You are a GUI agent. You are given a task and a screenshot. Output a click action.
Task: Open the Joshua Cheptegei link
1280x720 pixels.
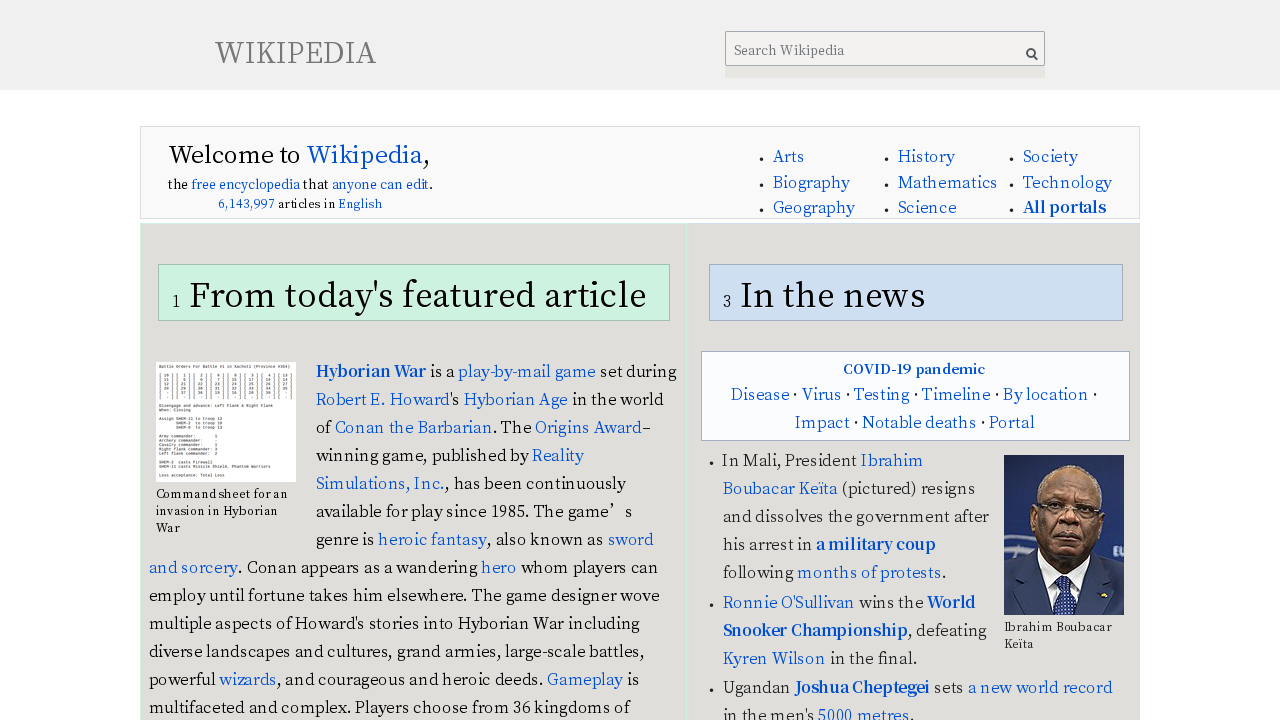[862, 688]
